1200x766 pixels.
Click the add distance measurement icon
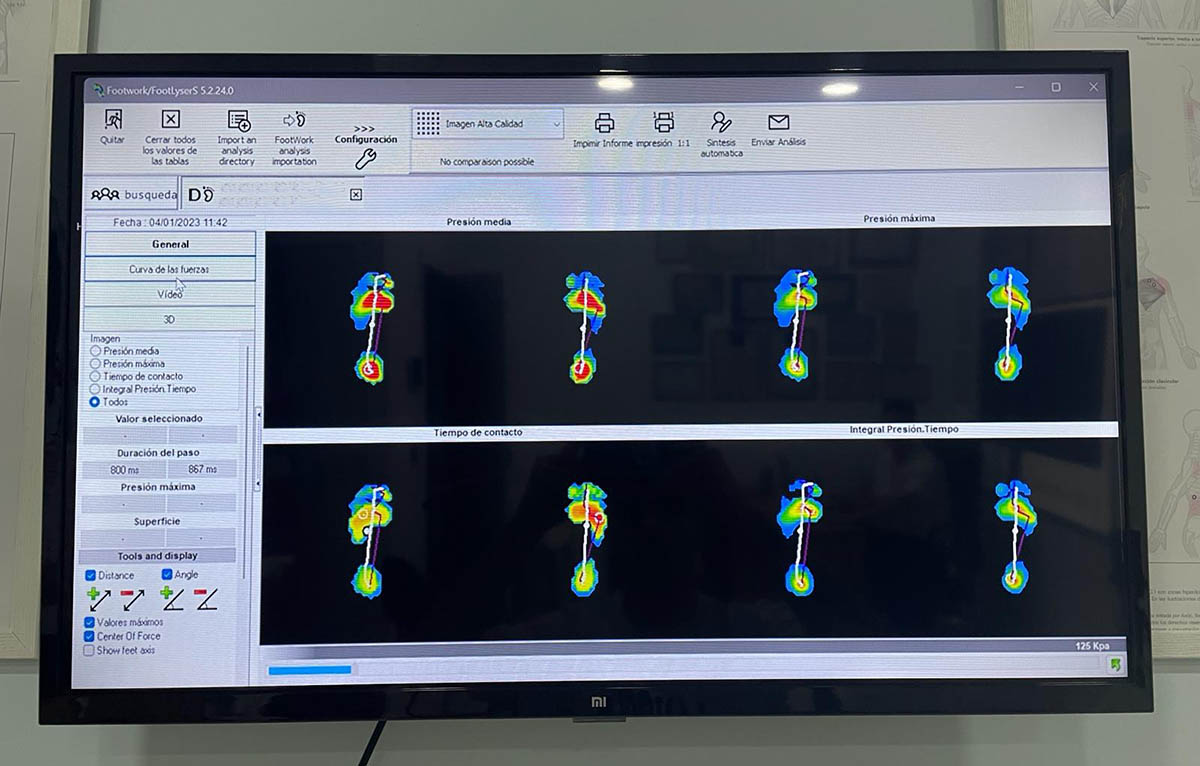click(x=99, y=600)
